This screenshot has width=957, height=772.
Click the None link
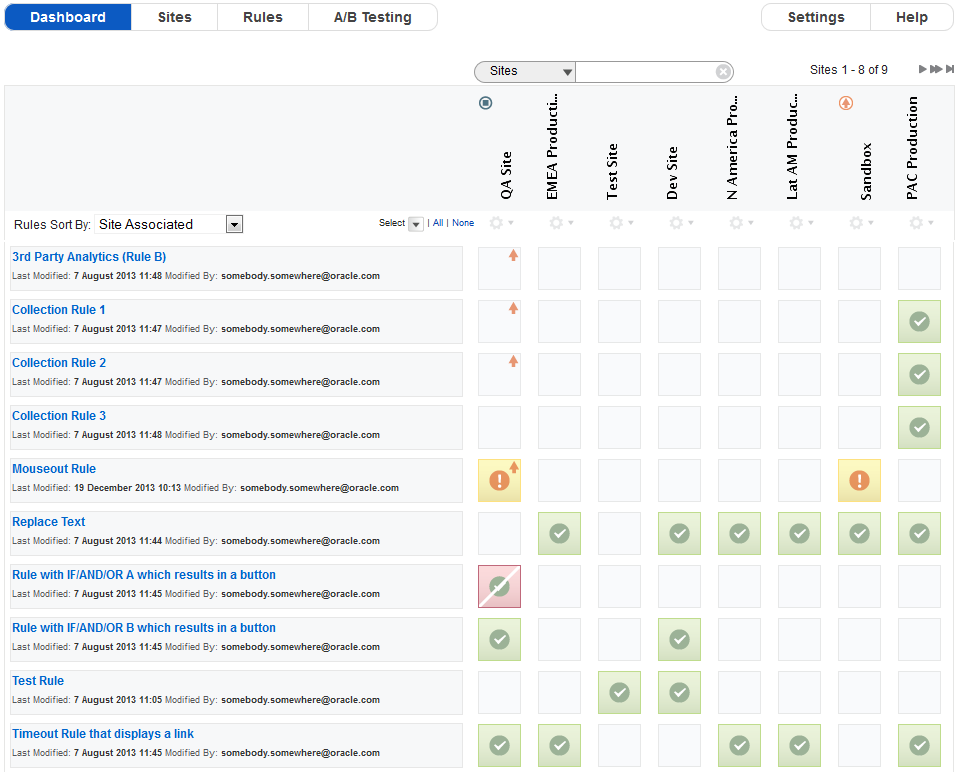(x=463, y=223)
